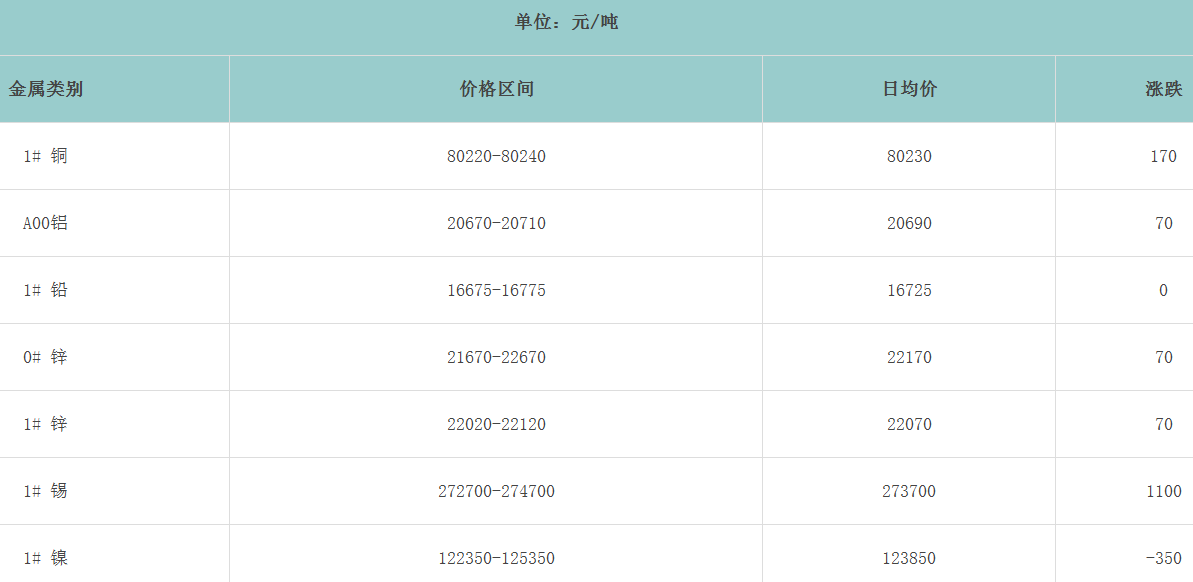Select the 1# 锌 row label
Viewport: 1193px width, 582px height.
46,424
